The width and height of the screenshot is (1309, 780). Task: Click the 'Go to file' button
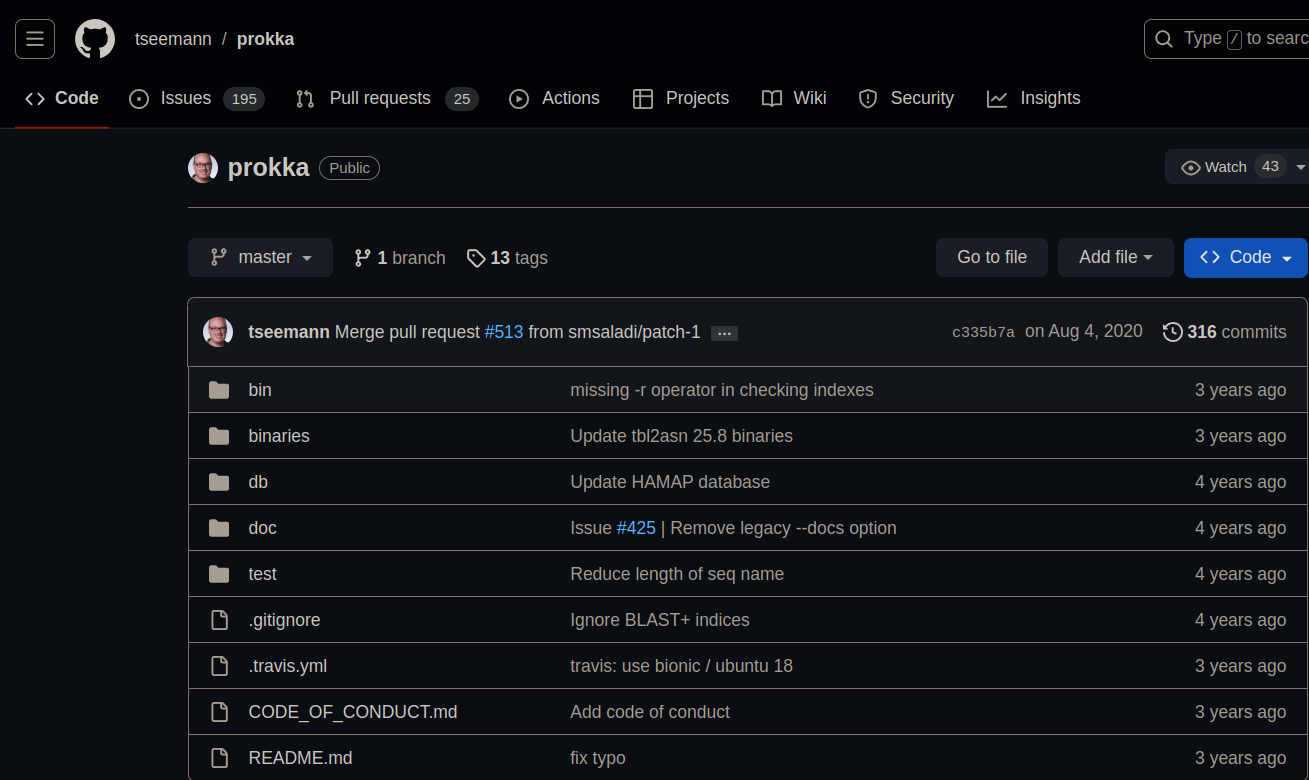coord(992,257)
